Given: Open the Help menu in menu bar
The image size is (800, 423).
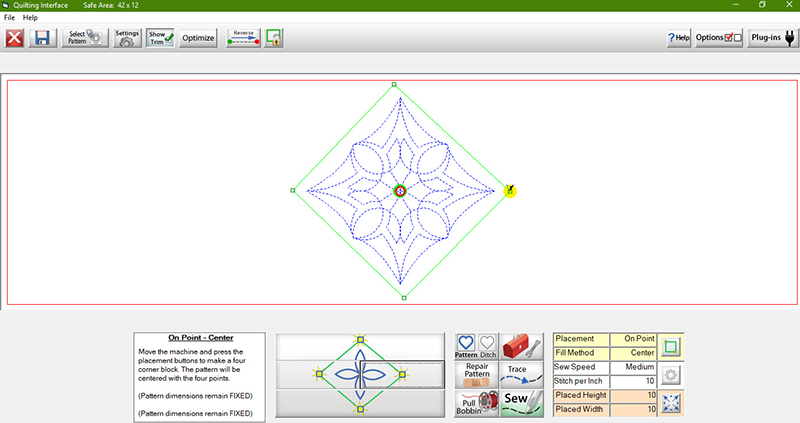Looking at the screenshot, I should 31,18.
